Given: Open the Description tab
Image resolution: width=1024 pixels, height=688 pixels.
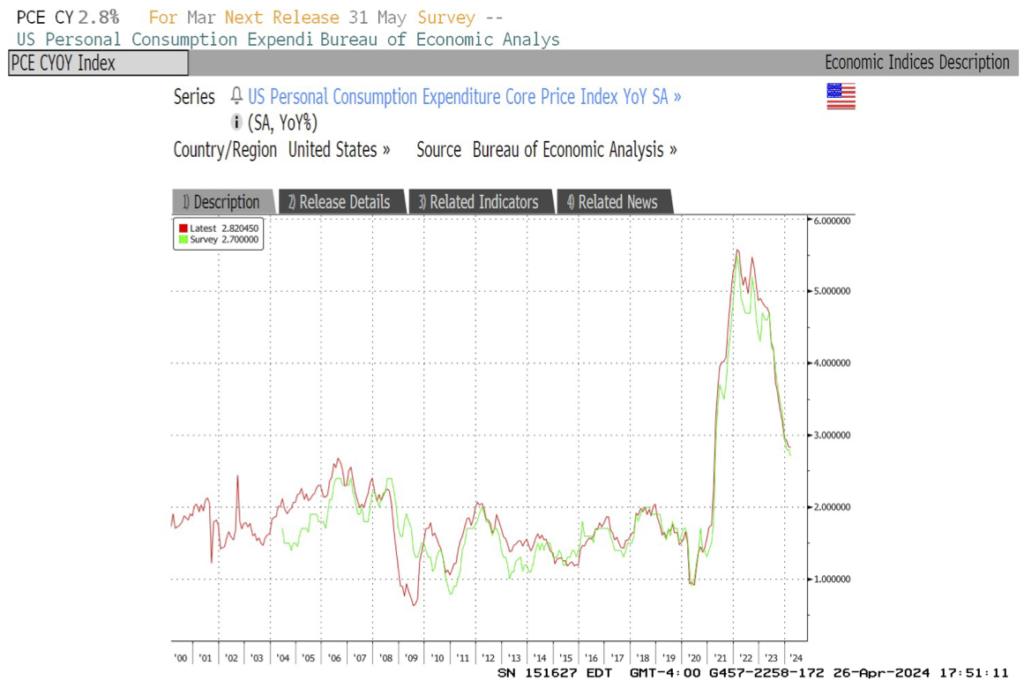Looking at the screenshot, I should (x=221, y=202).
